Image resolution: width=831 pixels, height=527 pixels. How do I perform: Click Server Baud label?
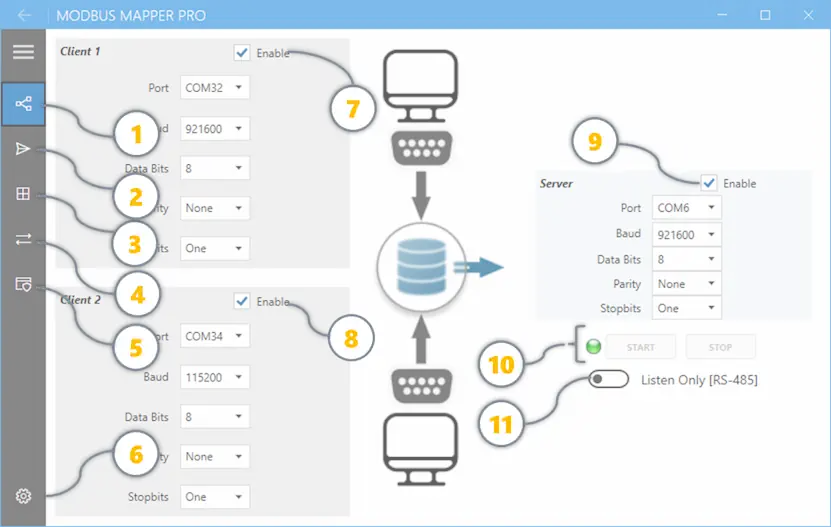pos(628,233)
